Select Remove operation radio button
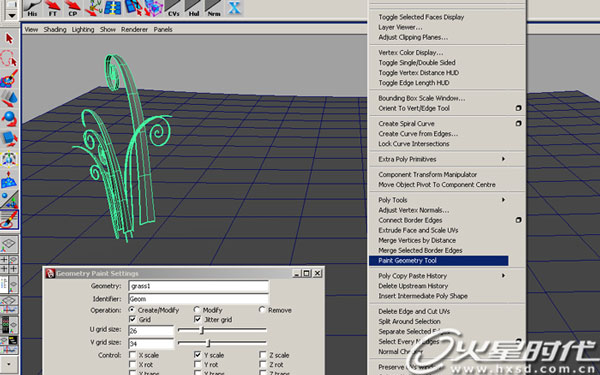 pyautogui.click(x=262, y=309)
